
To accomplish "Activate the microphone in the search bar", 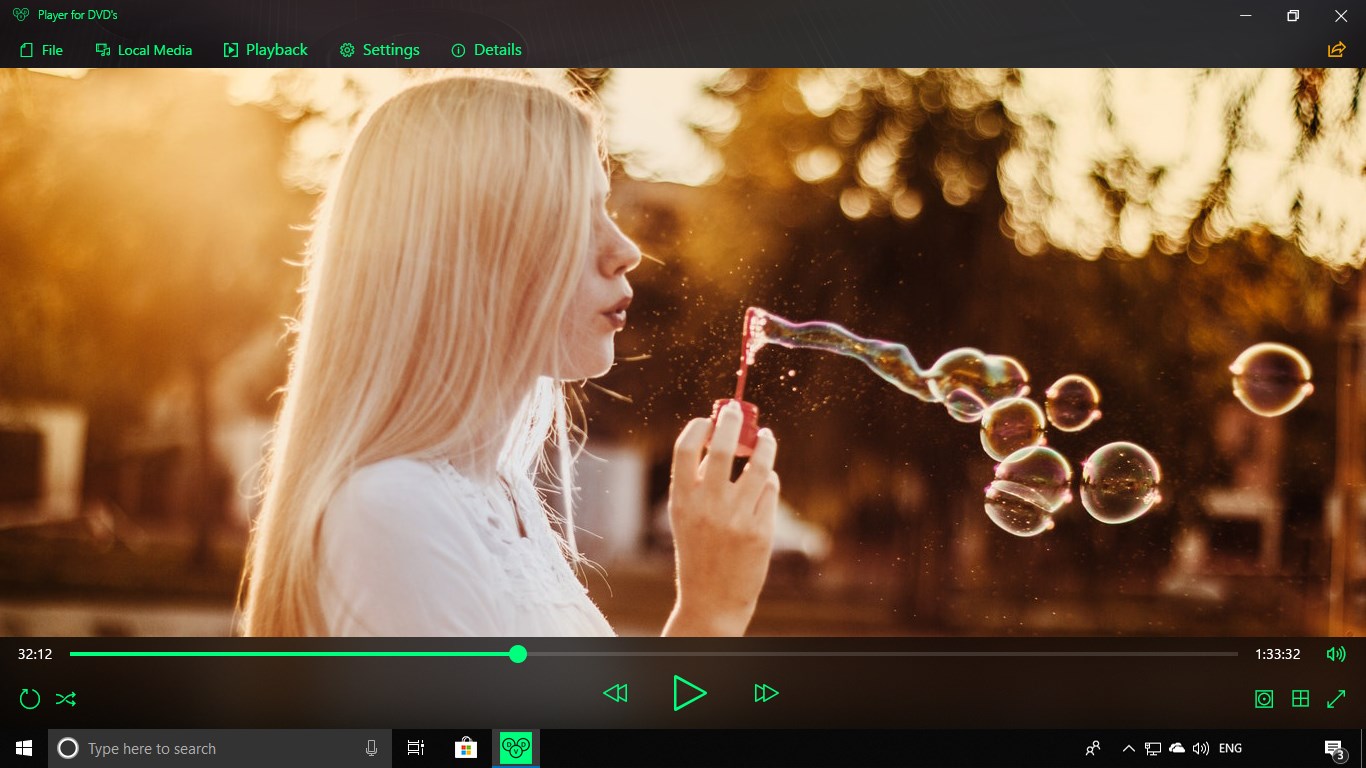I will tap(371, 748).
